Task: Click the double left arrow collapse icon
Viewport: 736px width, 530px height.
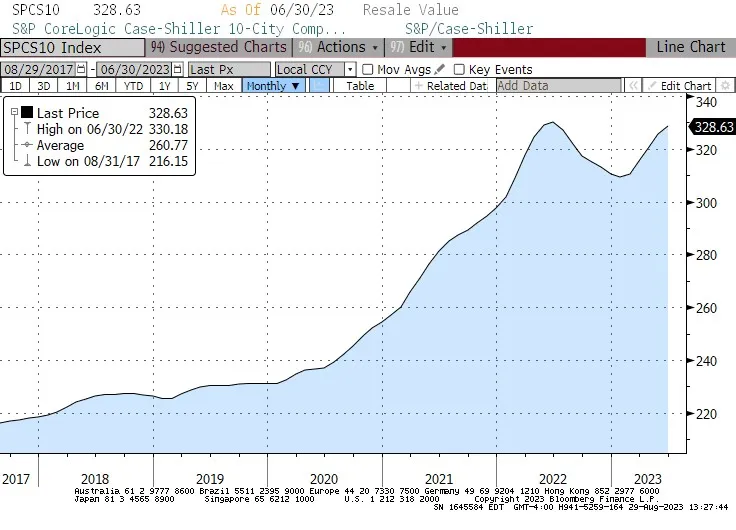Action: tap(633, 85)
